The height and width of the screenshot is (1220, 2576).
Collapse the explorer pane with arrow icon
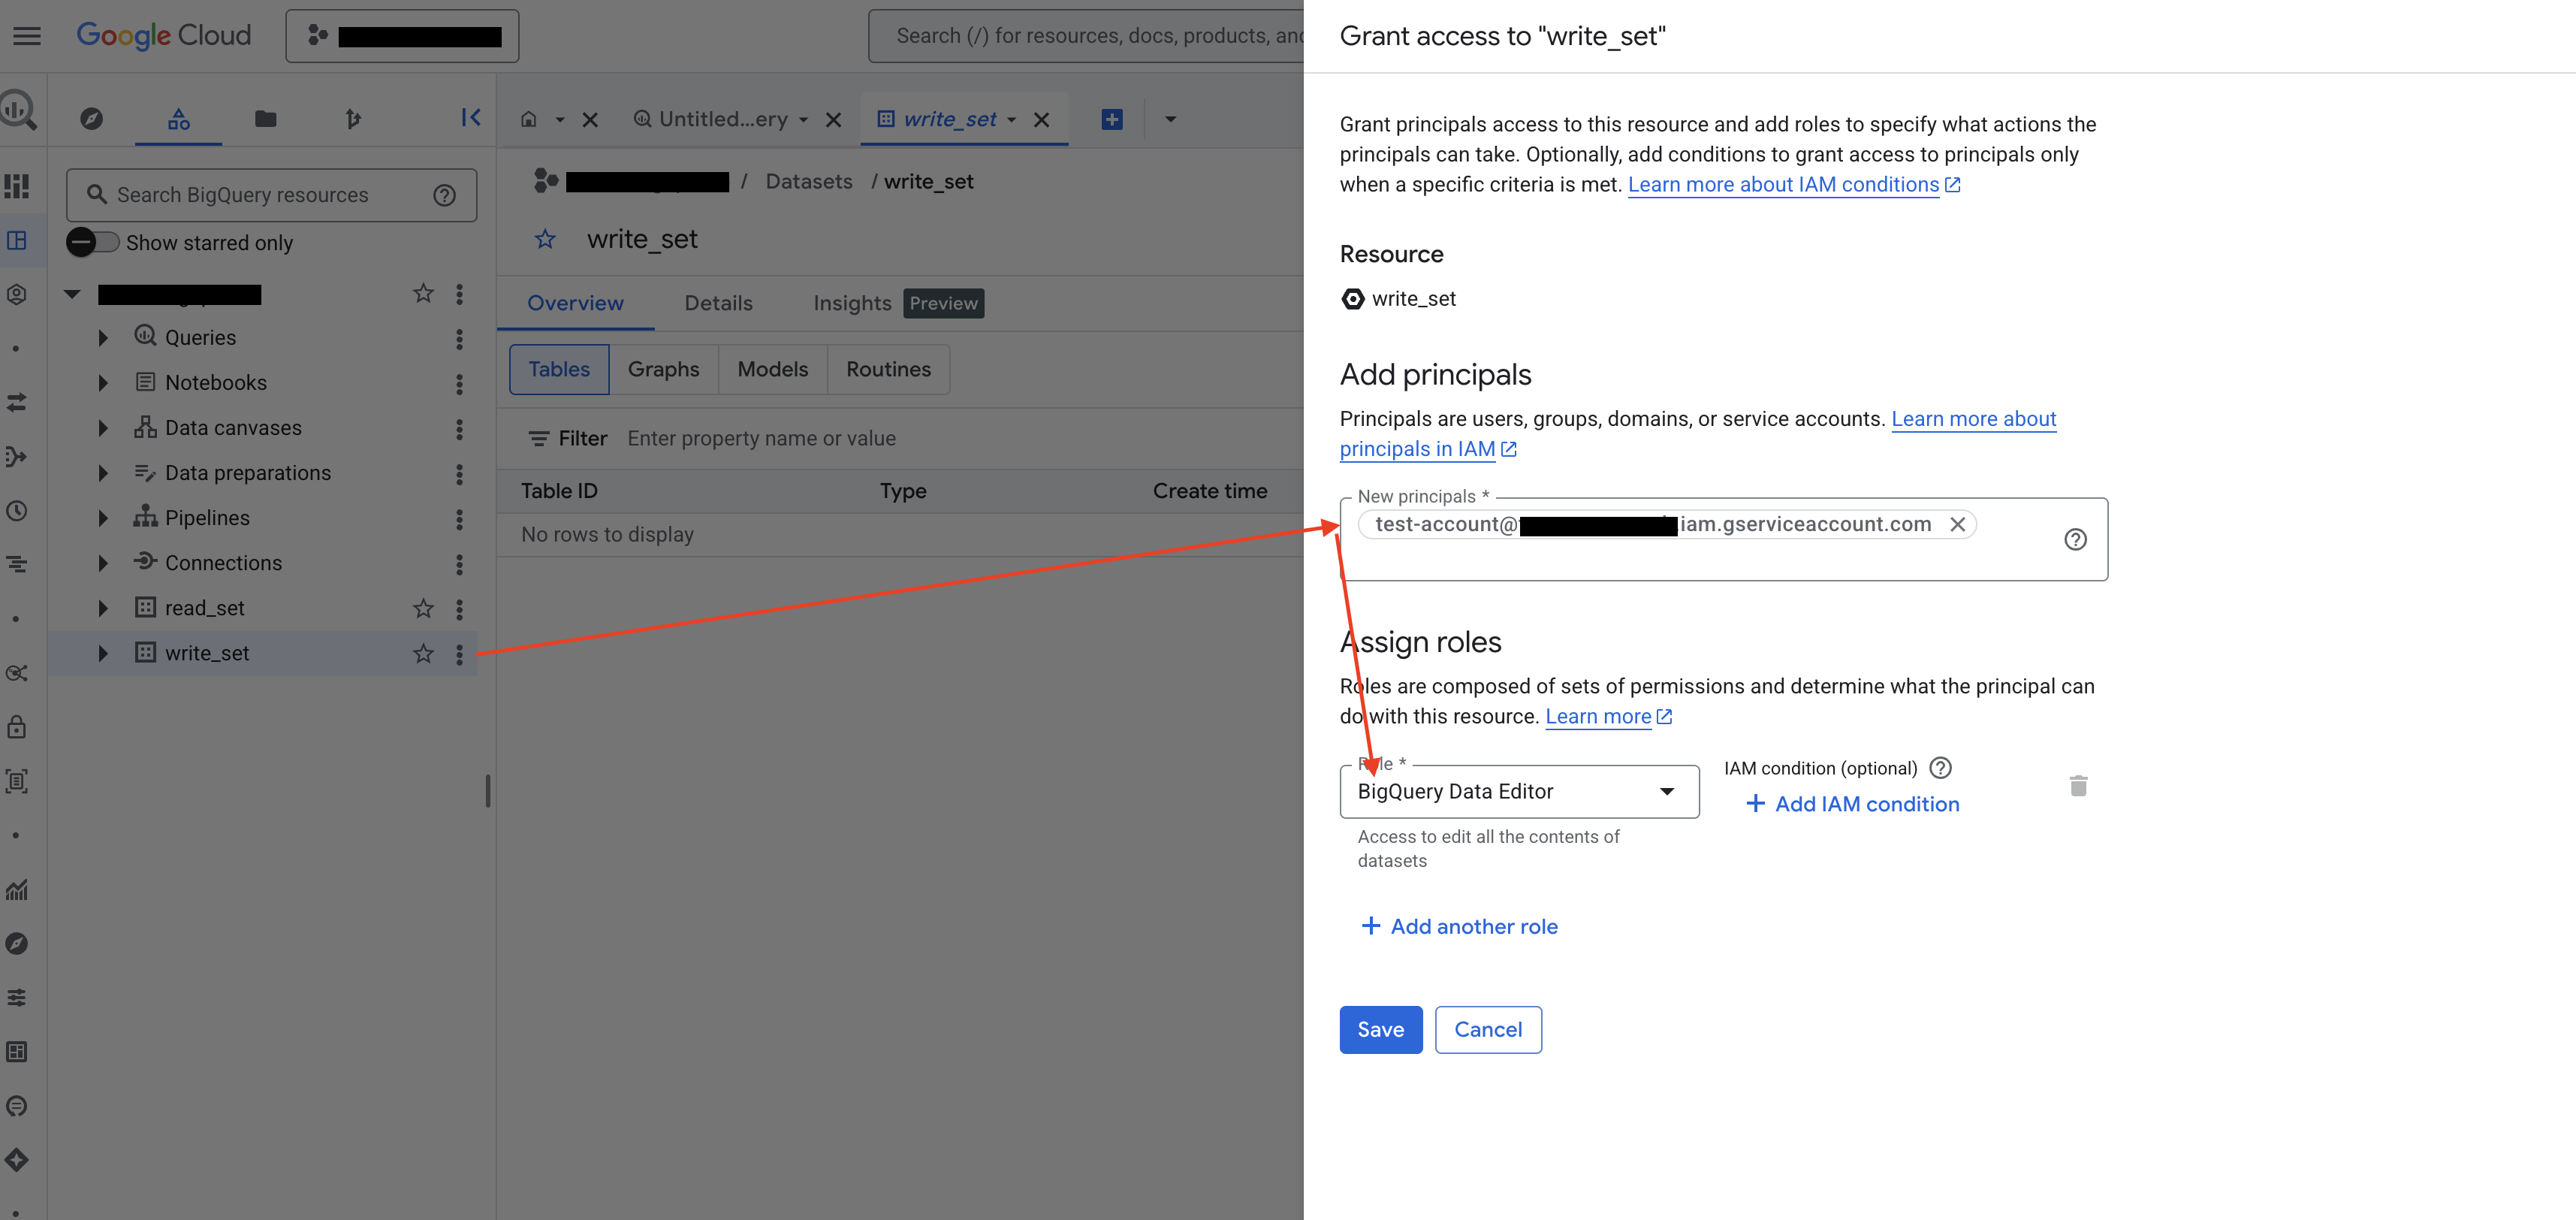[470, 118]
